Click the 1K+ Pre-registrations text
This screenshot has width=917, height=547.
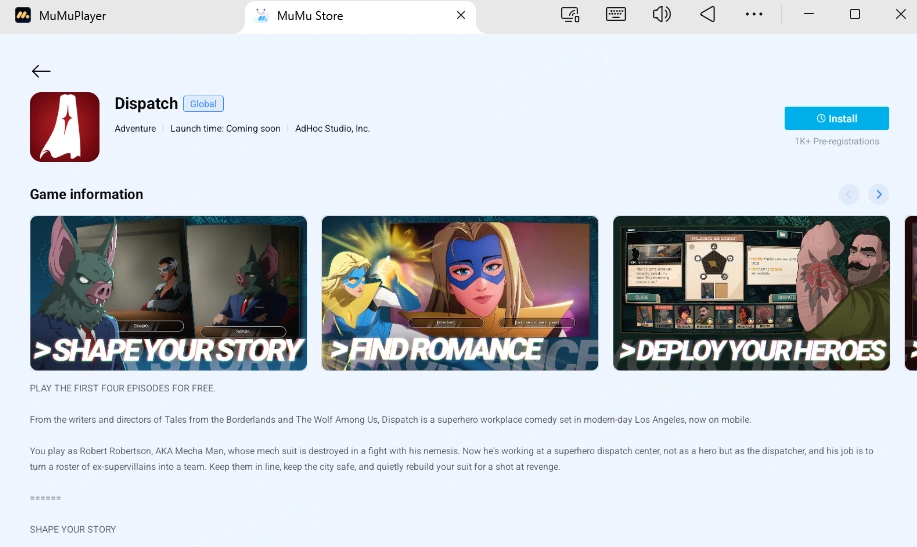(x=836, y=142)
